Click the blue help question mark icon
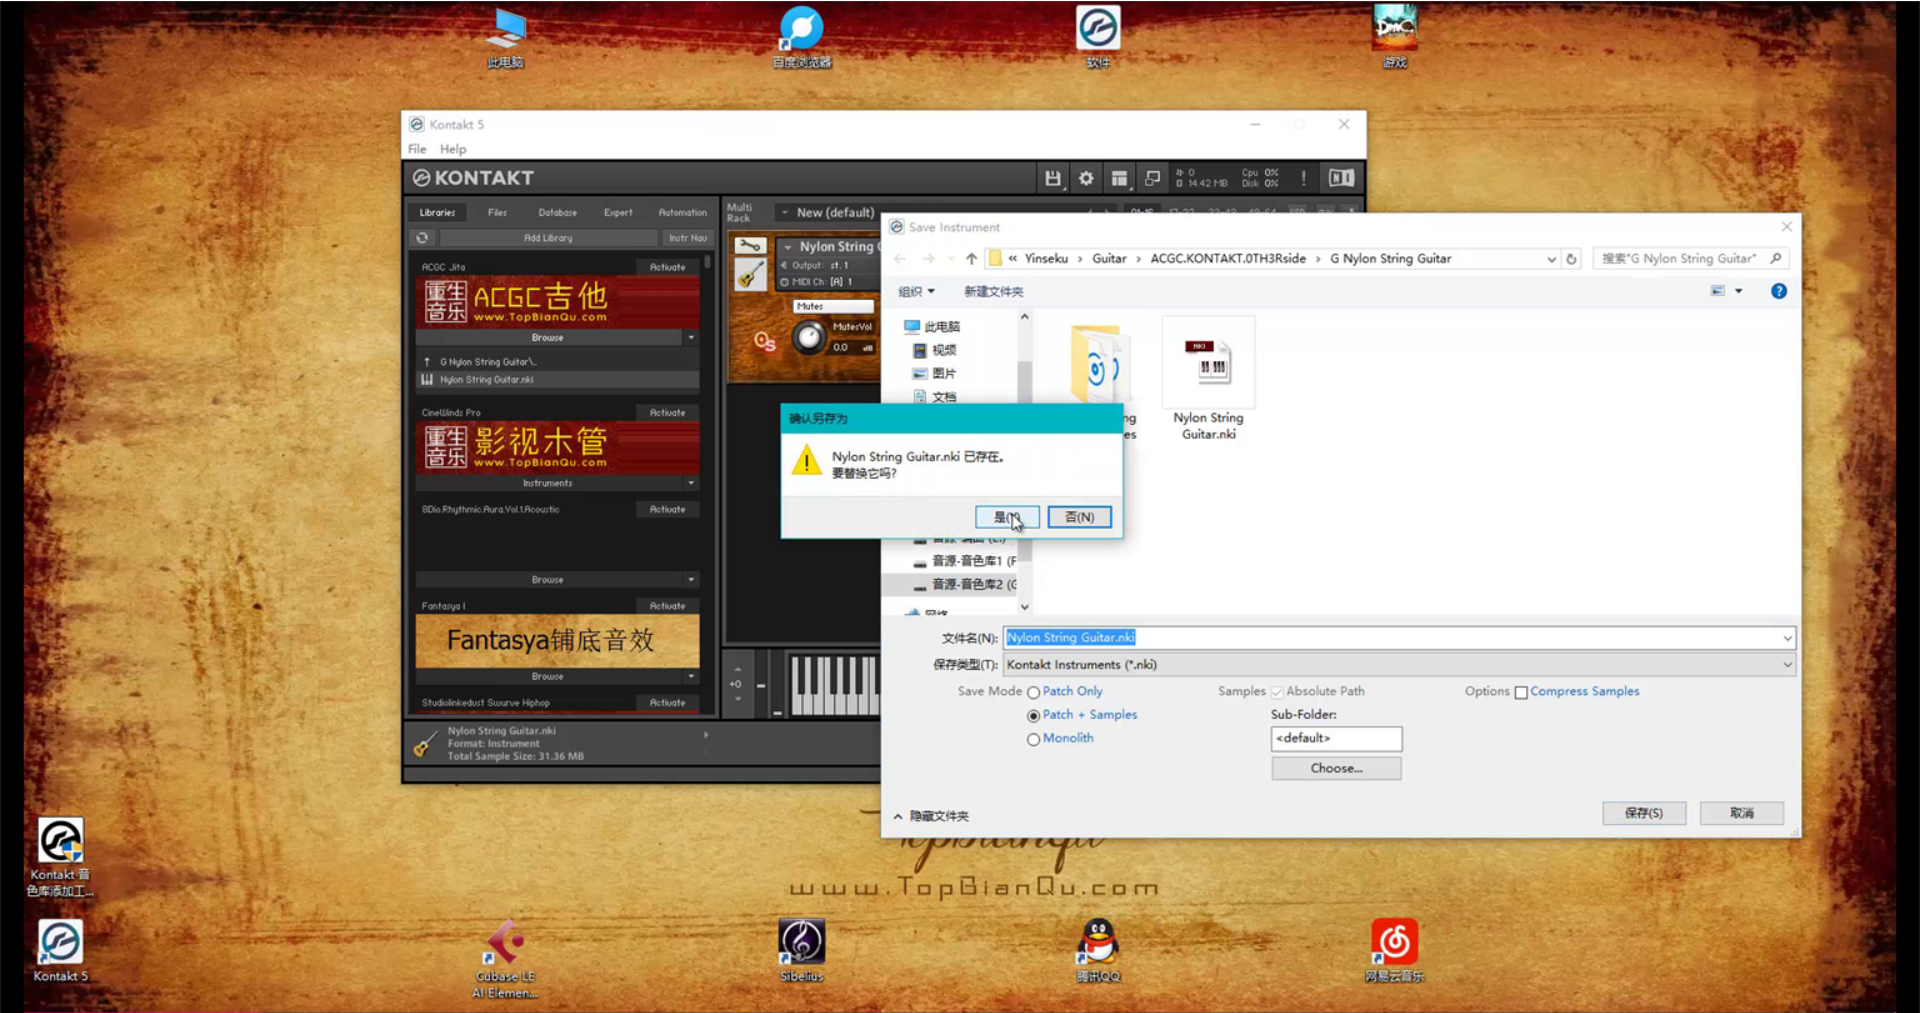 [x=1779, y=291]
